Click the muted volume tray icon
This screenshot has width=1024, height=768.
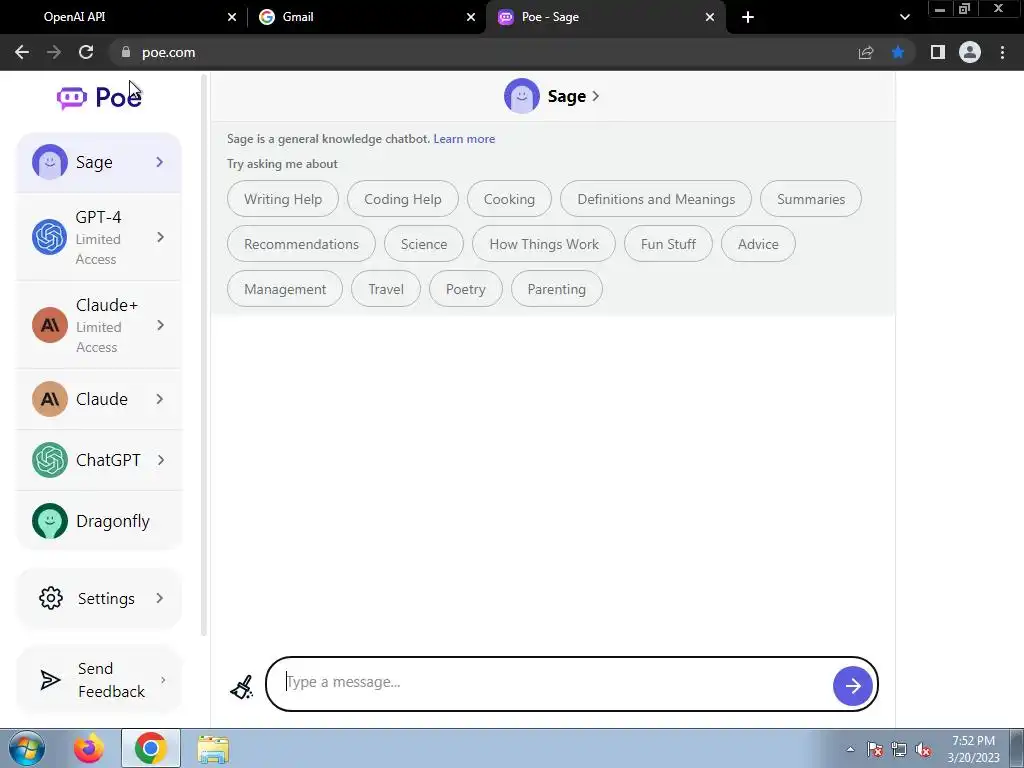pos(923,750)
